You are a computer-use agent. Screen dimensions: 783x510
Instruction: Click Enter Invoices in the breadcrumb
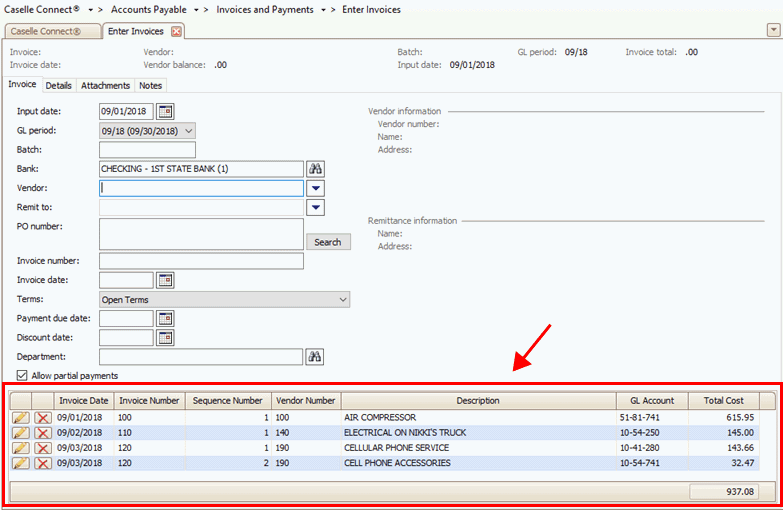tap(371, 9)
